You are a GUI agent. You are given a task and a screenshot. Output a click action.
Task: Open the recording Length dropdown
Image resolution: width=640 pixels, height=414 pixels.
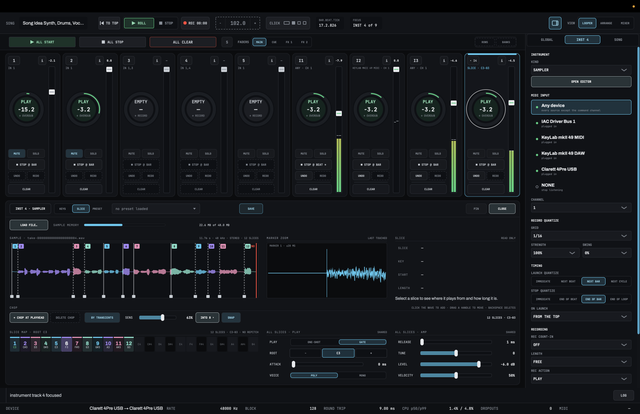coord(581,362)
